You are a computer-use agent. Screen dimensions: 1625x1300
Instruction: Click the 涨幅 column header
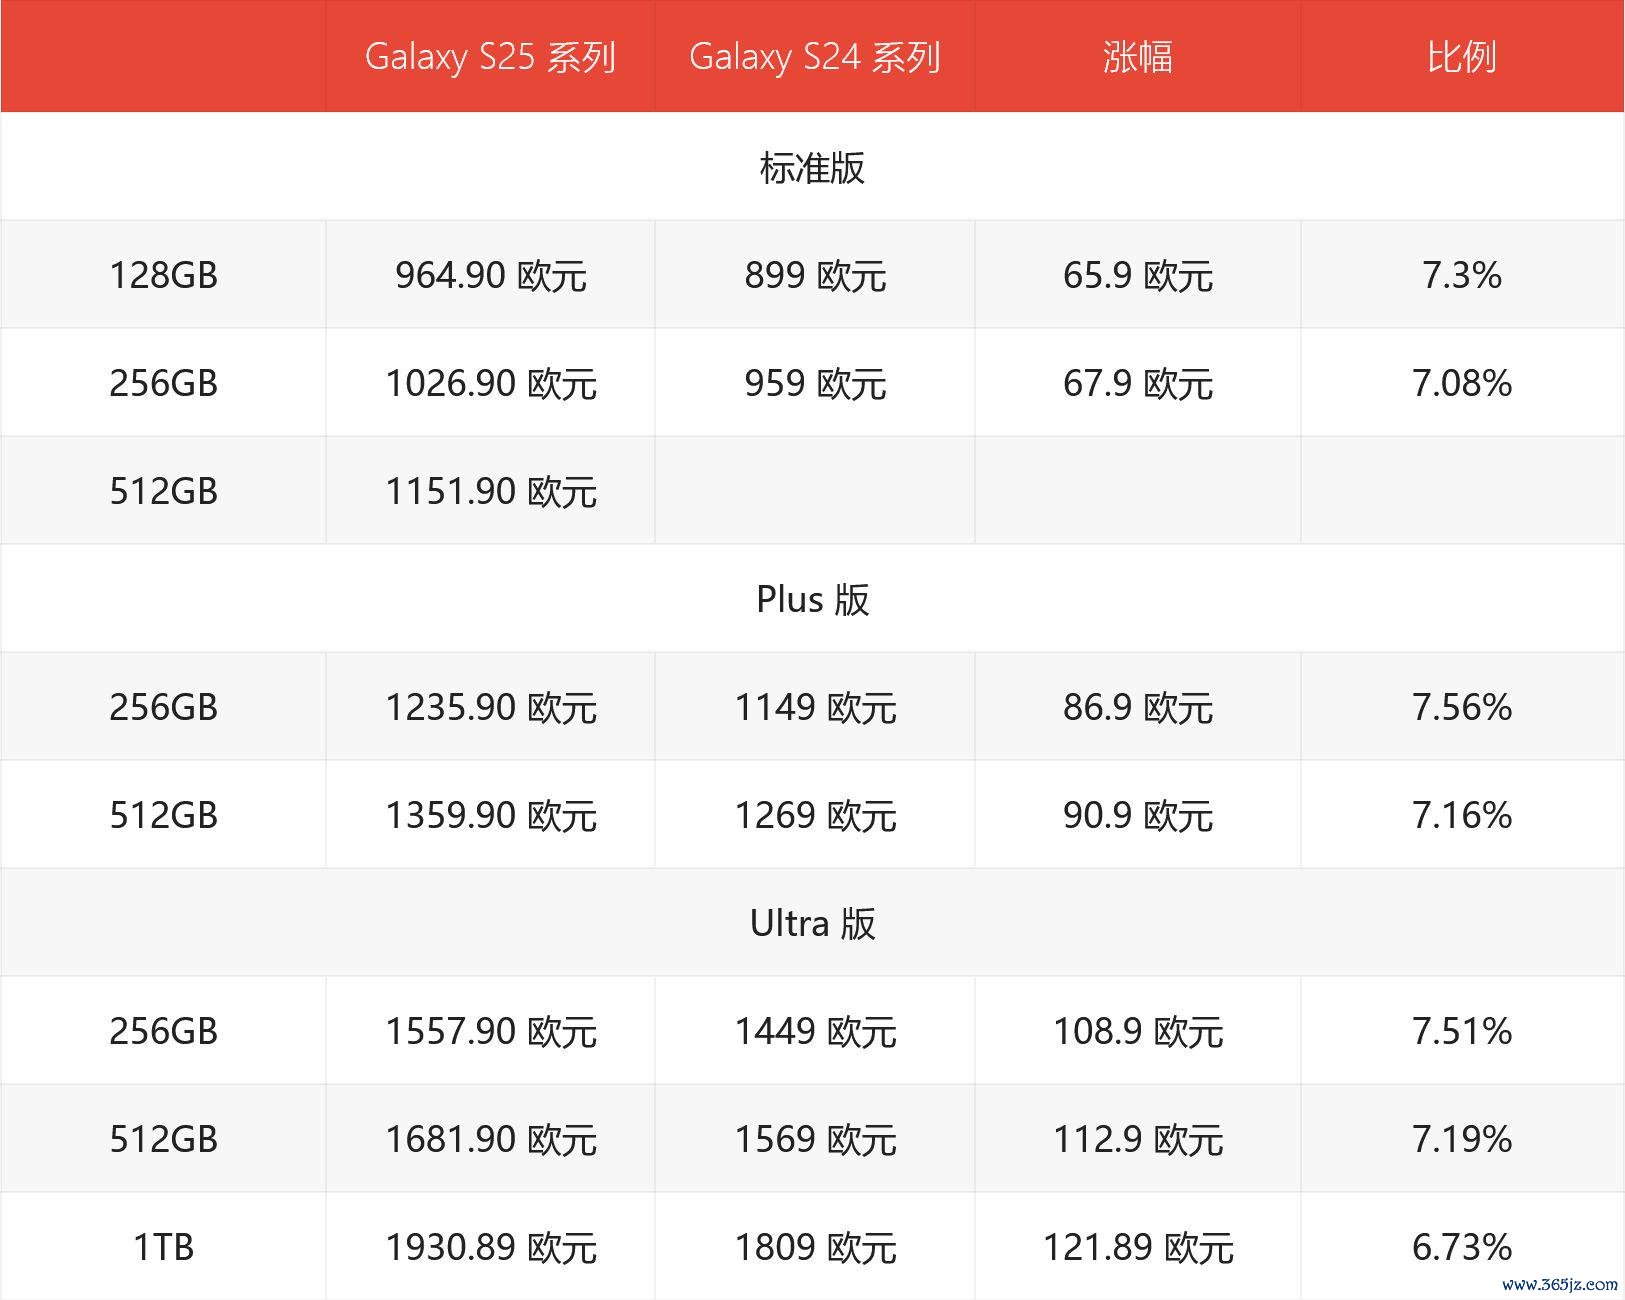(x=1137, y=57)
